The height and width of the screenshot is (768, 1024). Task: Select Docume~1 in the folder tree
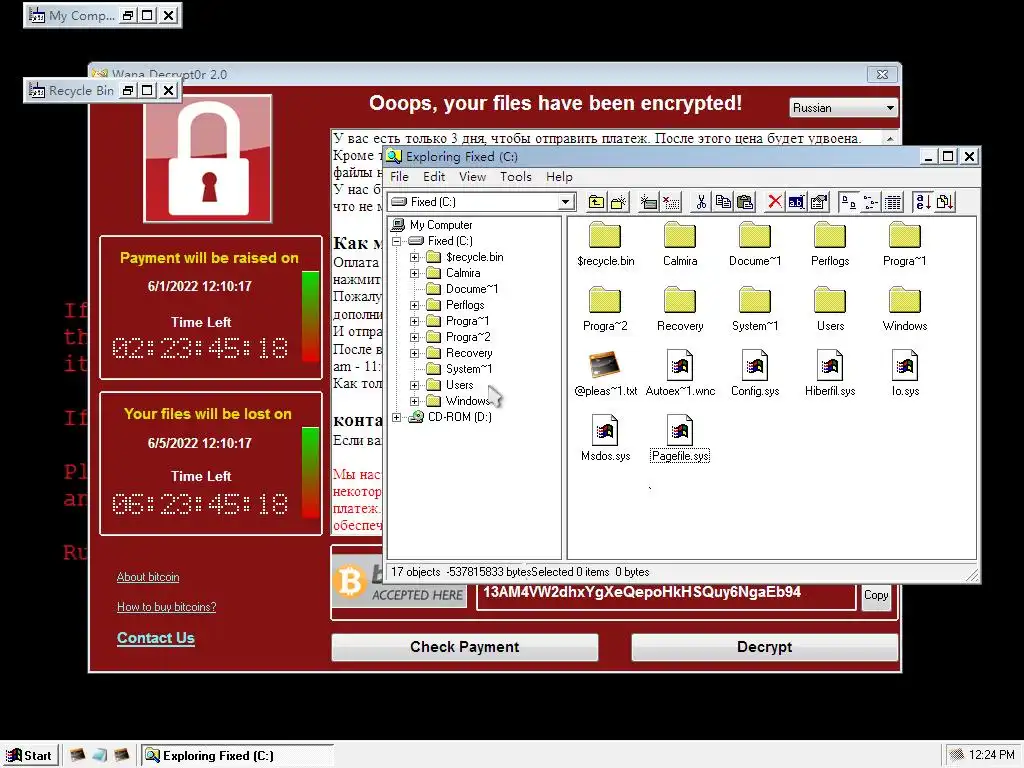472,289
